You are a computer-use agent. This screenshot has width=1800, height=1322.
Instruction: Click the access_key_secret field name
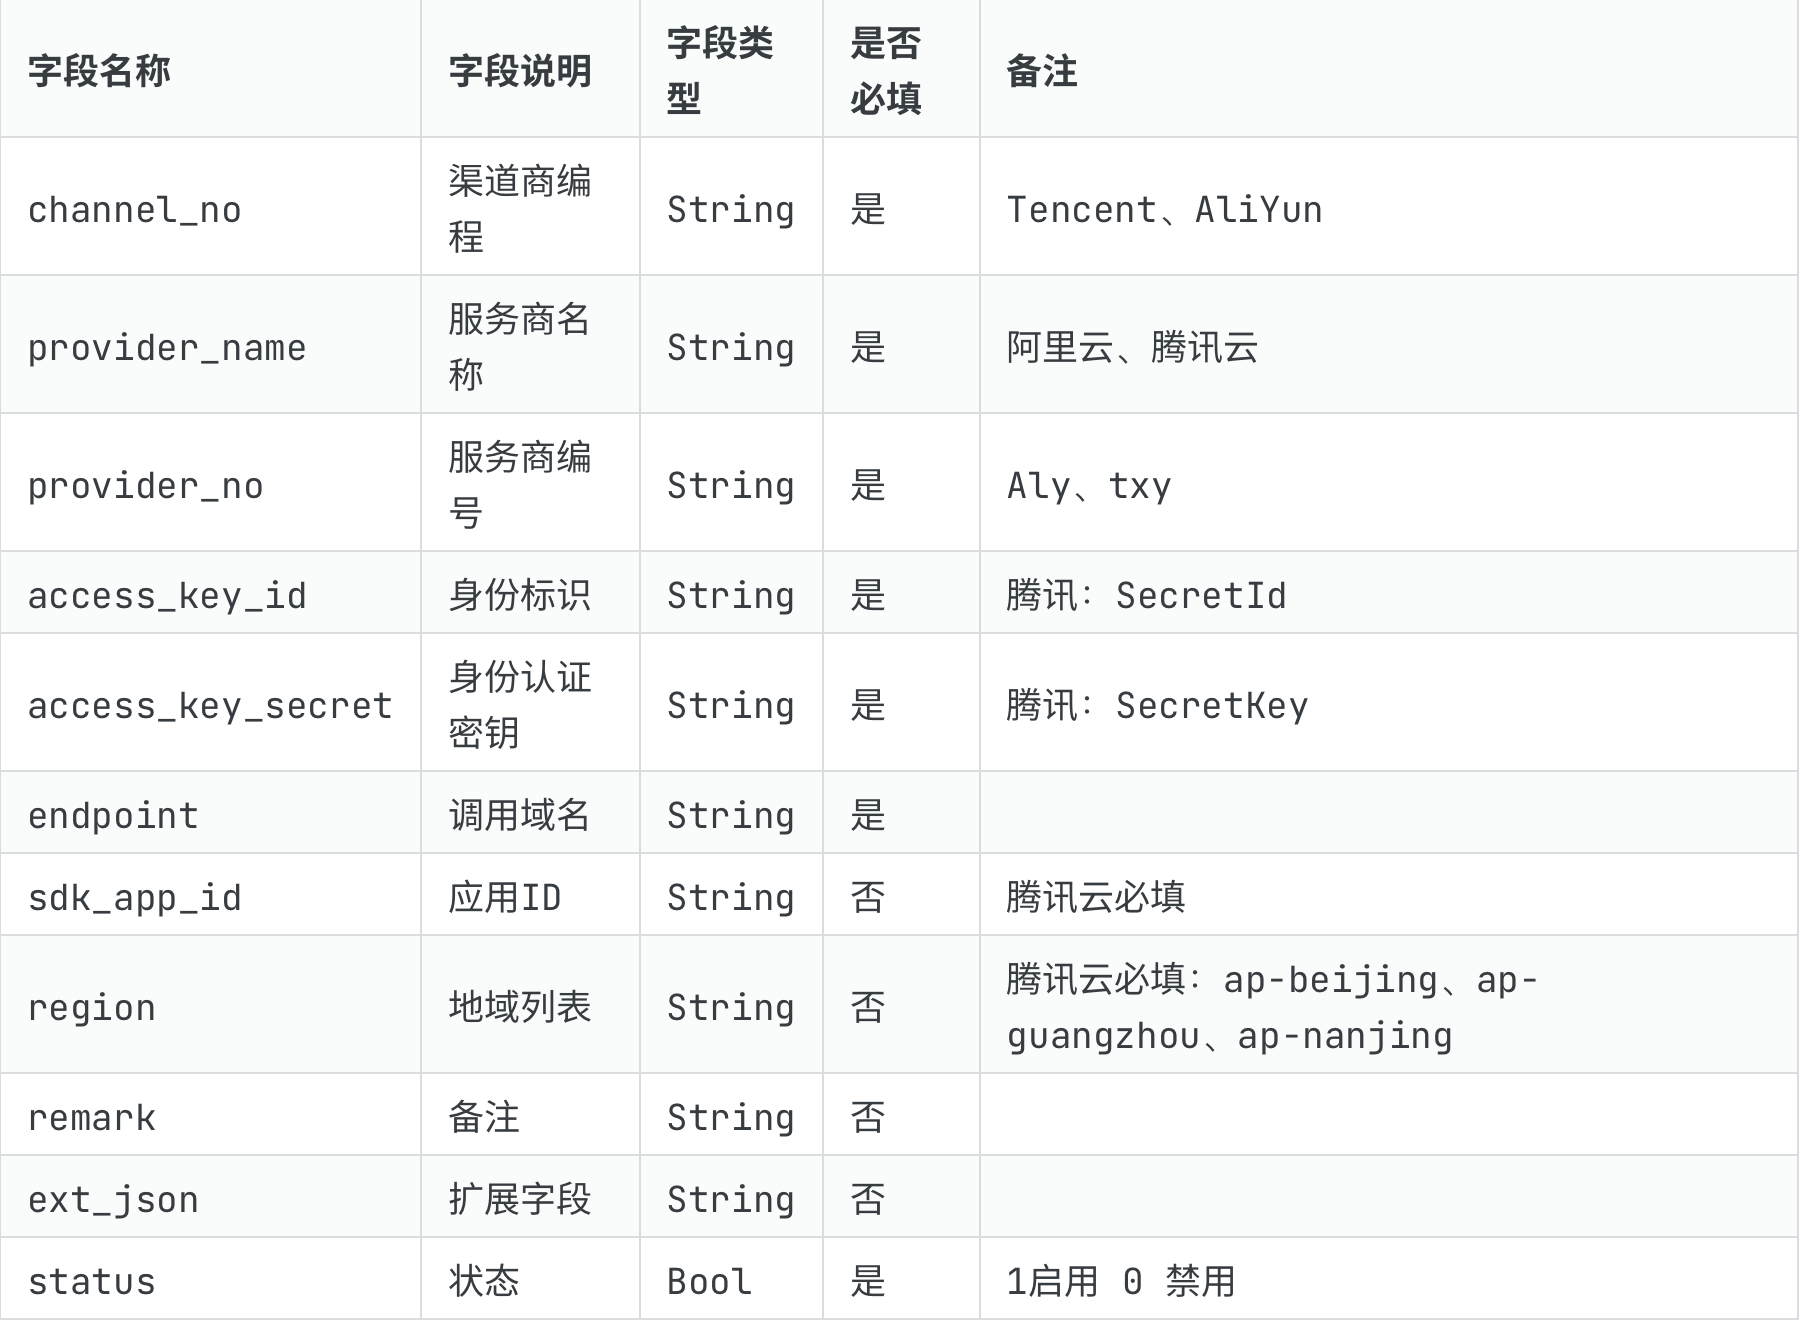pos(210,706)
